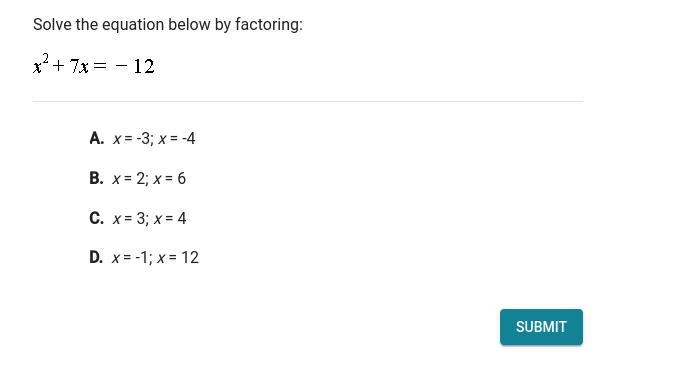Image resolution: width=695 pixels, height=371 pixels.
Task: Click the bold letter B label
Action: [96, 178]
